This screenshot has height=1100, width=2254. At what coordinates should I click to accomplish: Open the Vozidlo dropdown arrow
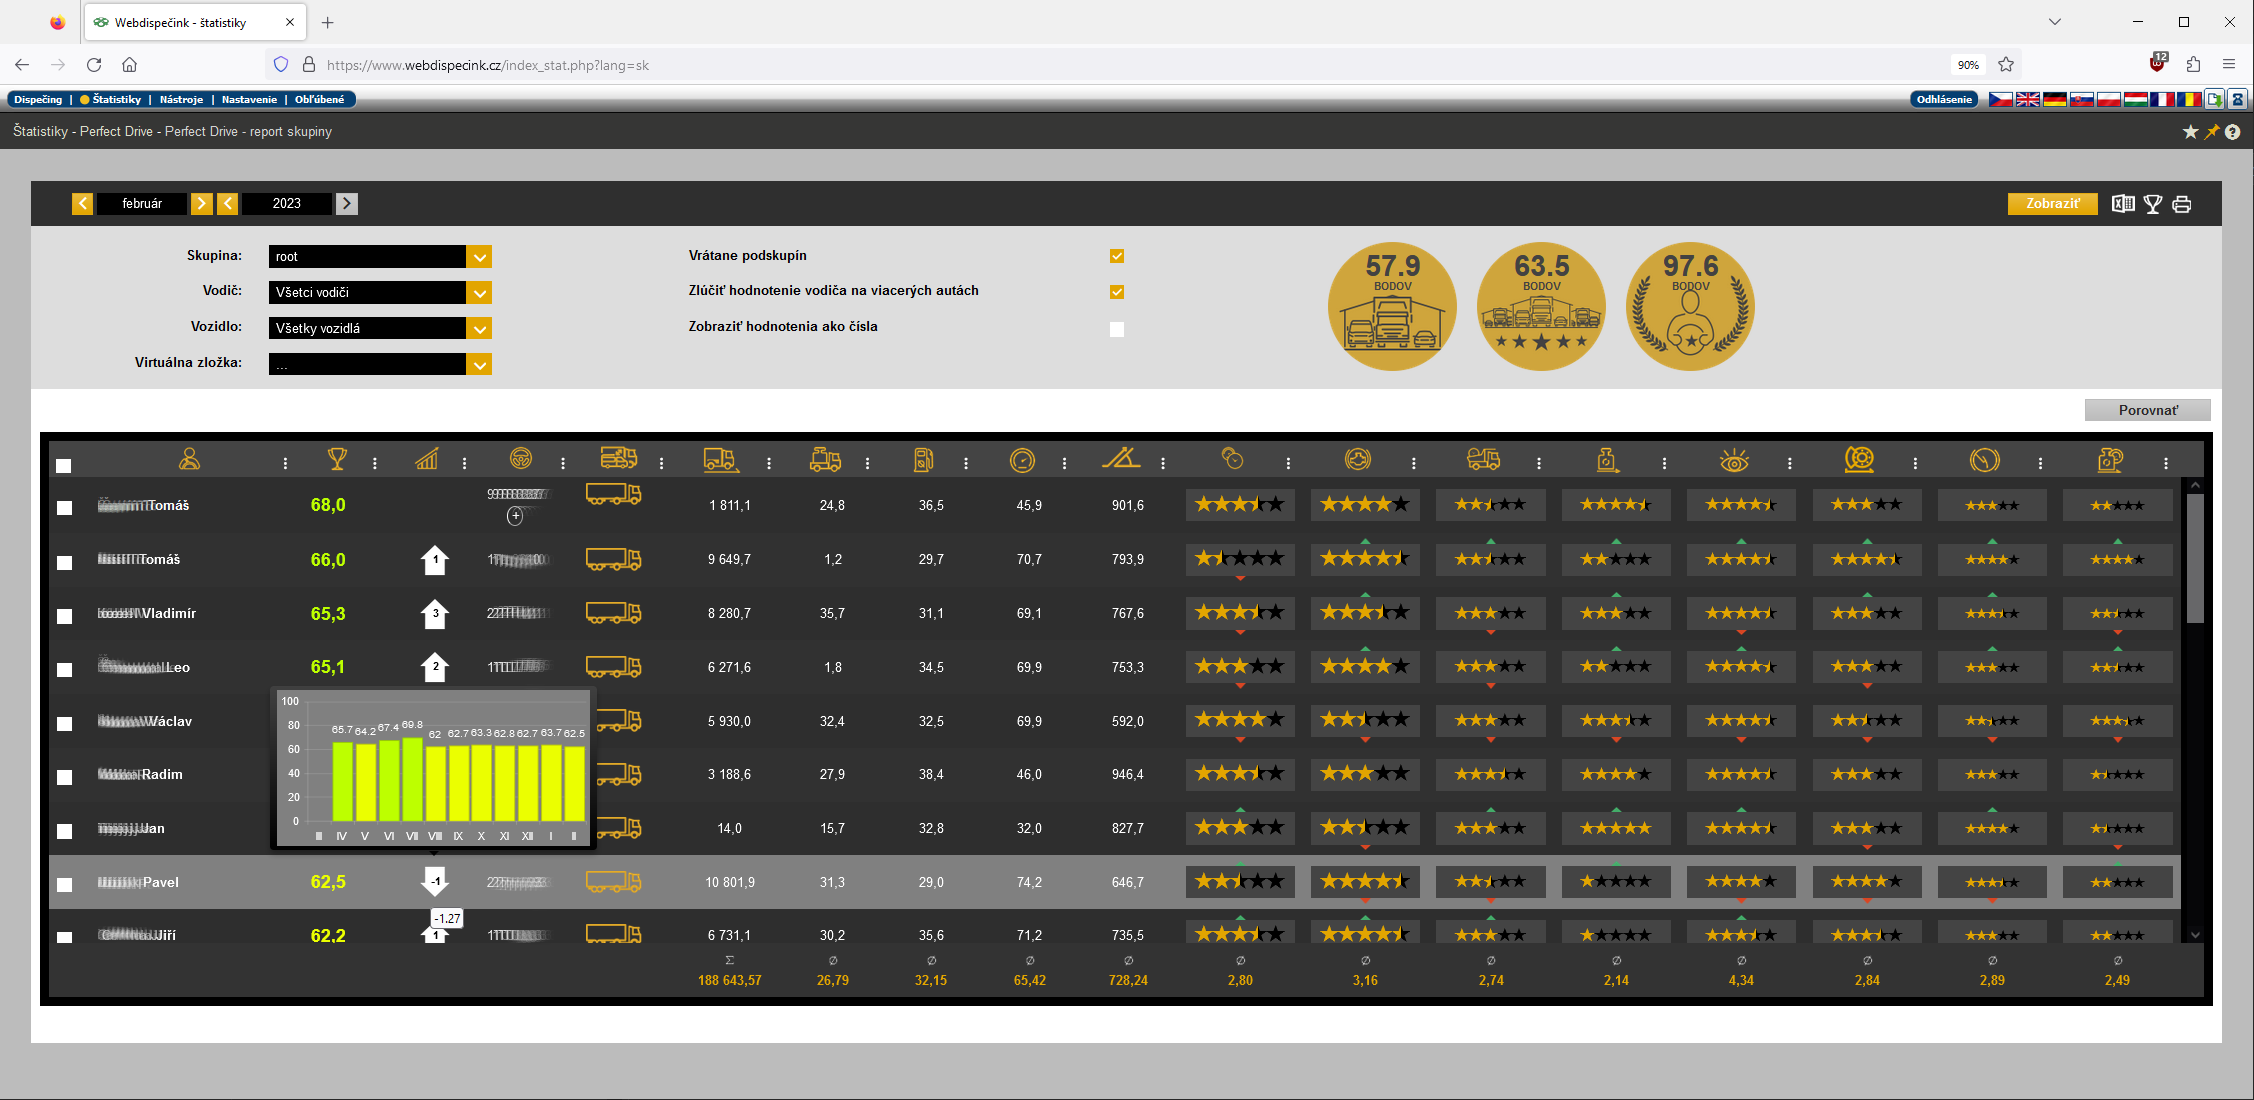coord(480,329)
